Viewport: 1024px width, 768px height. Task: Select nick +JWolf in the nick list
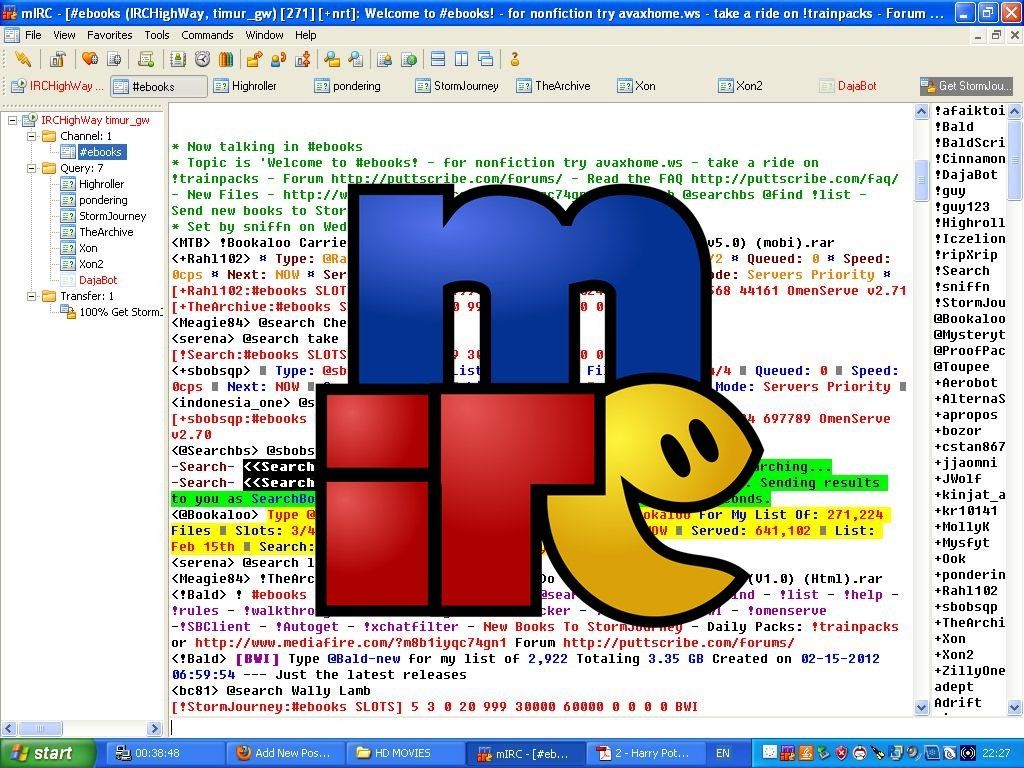point(957,479)
